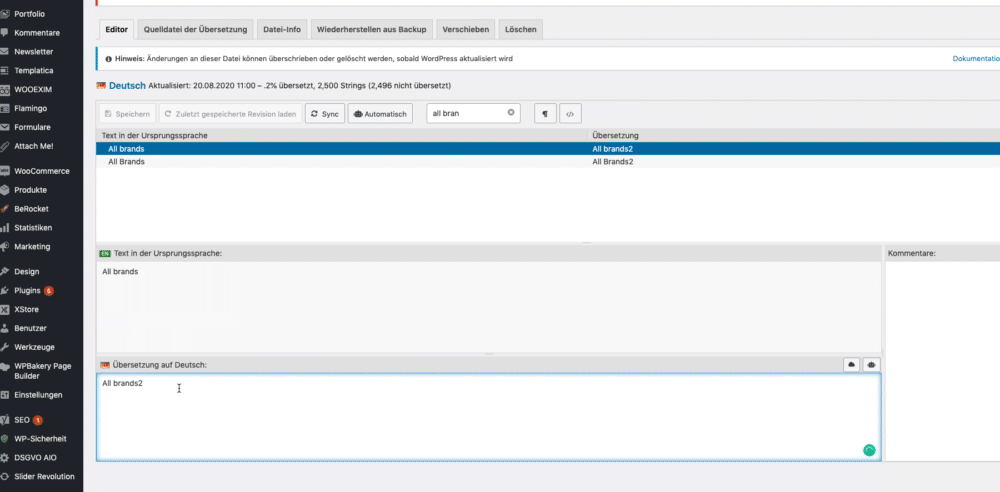Click the Marketing megaphone icon
Screen dimensions: 1000x492
click(x=4, y=246)
